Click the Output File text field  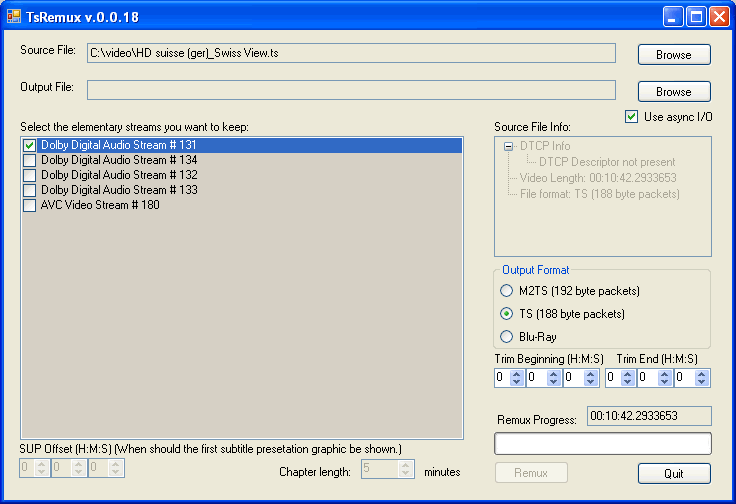tap(351, 90)
